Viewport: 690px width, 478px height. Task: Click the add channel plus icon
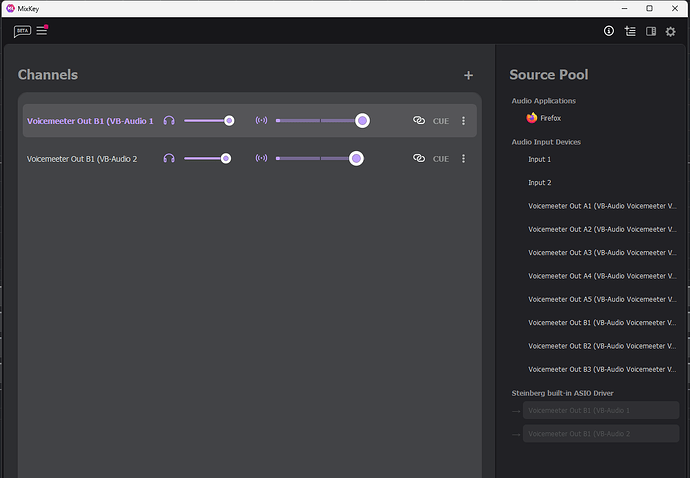click(x=468, y=75)
